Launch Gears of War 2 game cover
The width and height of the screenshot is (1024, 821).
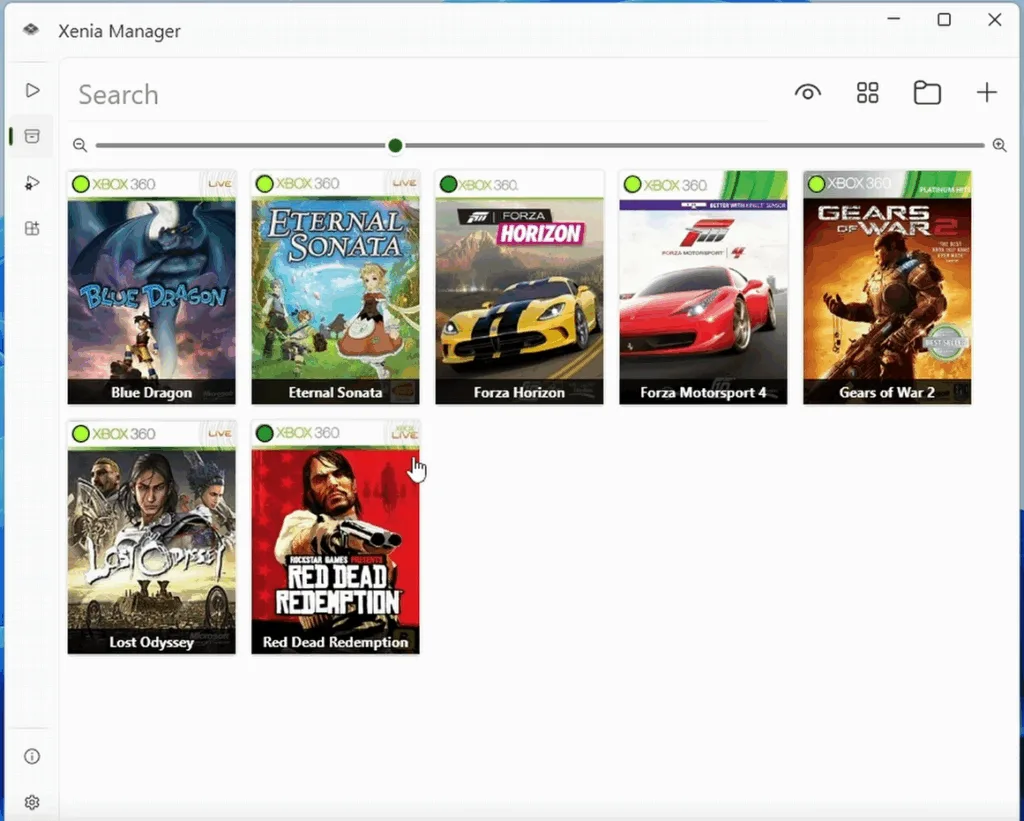click(x=887, y=287)
